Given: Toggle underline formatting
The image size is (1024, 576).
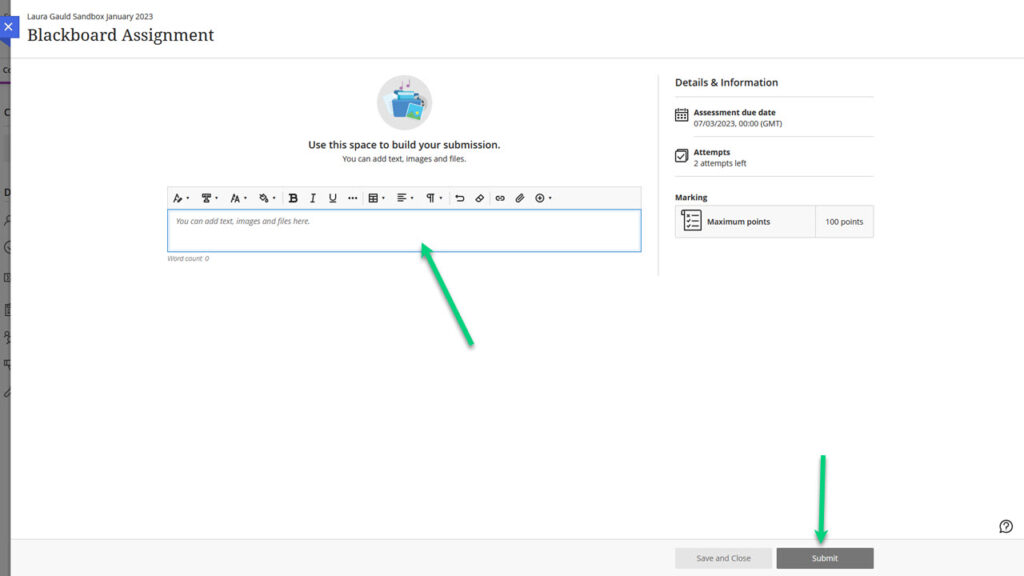Looking at the screenshot, I should [x=332, y=198].
